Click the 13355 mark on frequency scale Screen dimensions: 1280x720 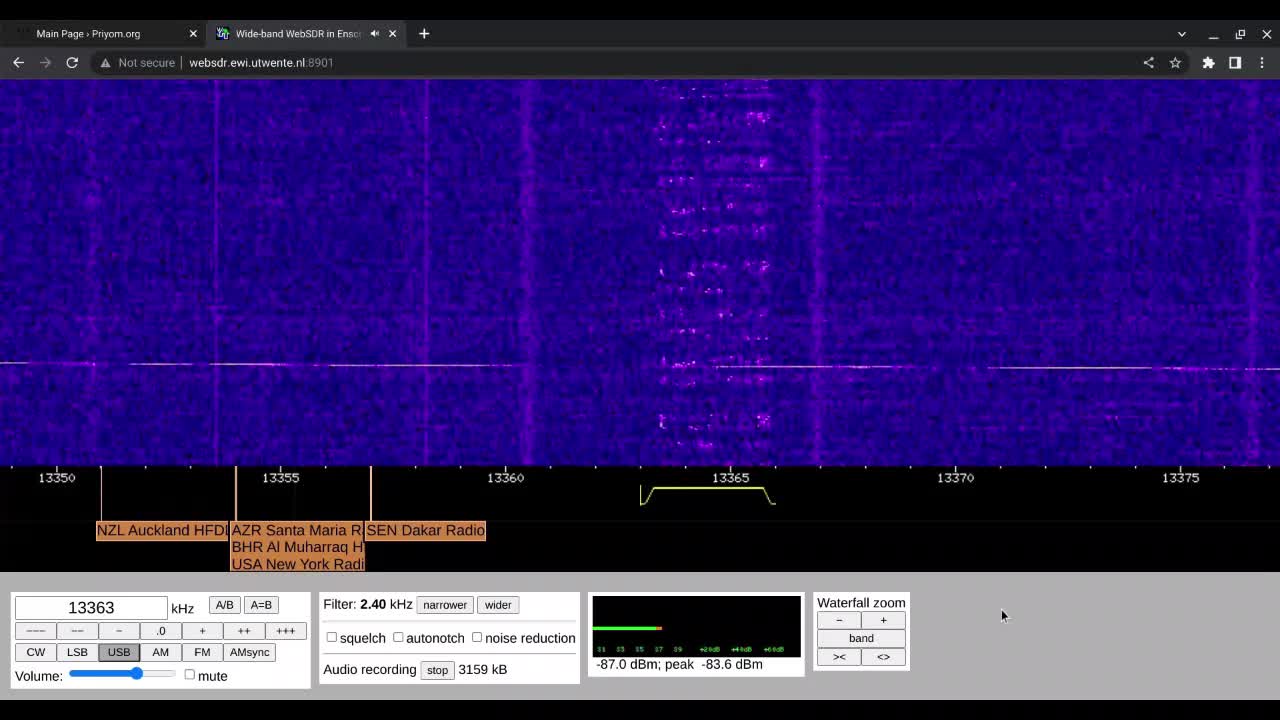pos(280,478)
